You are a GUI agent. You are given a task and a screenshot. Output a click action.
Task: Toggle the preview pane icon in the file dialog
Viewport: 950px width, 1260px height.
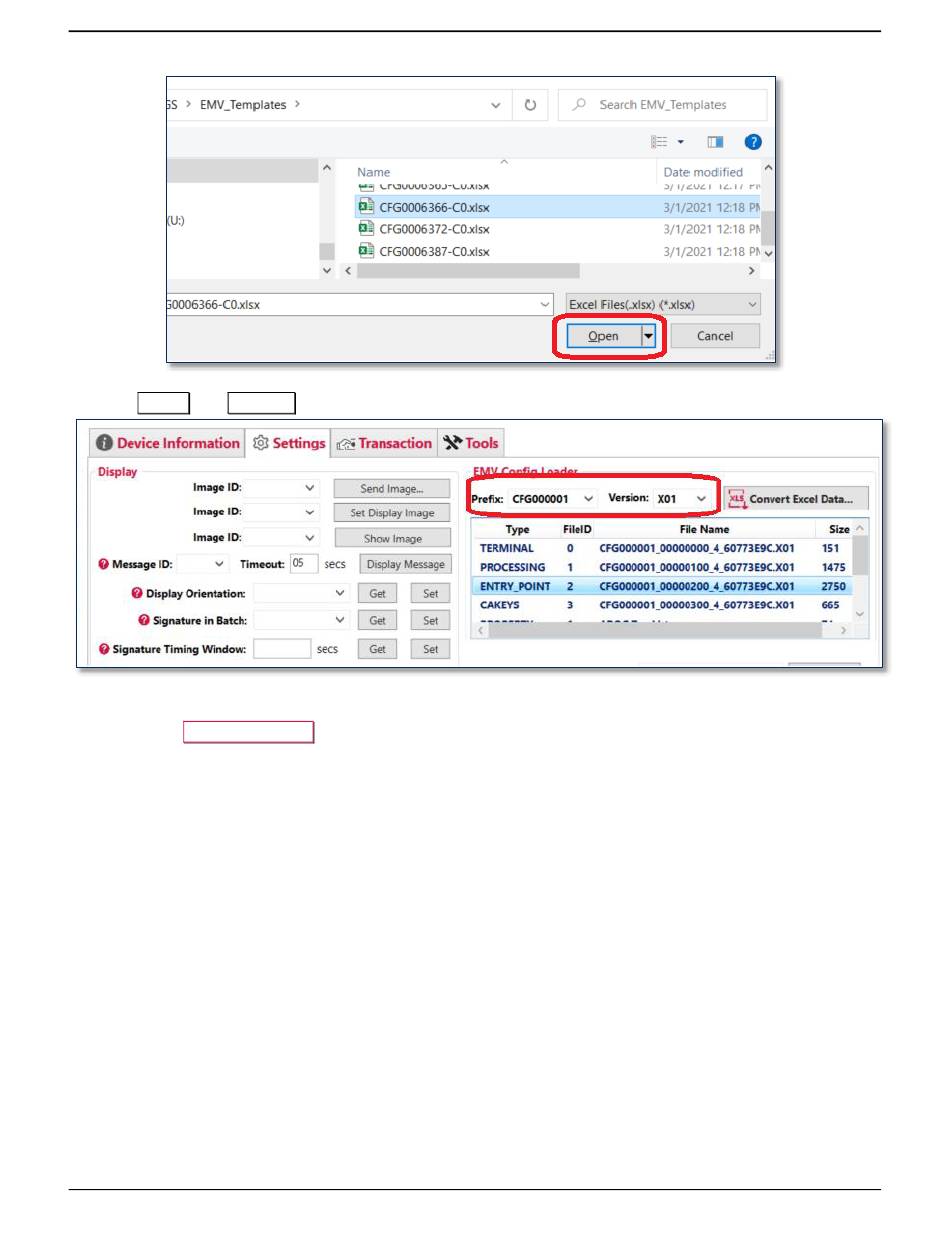pos(716,142)
